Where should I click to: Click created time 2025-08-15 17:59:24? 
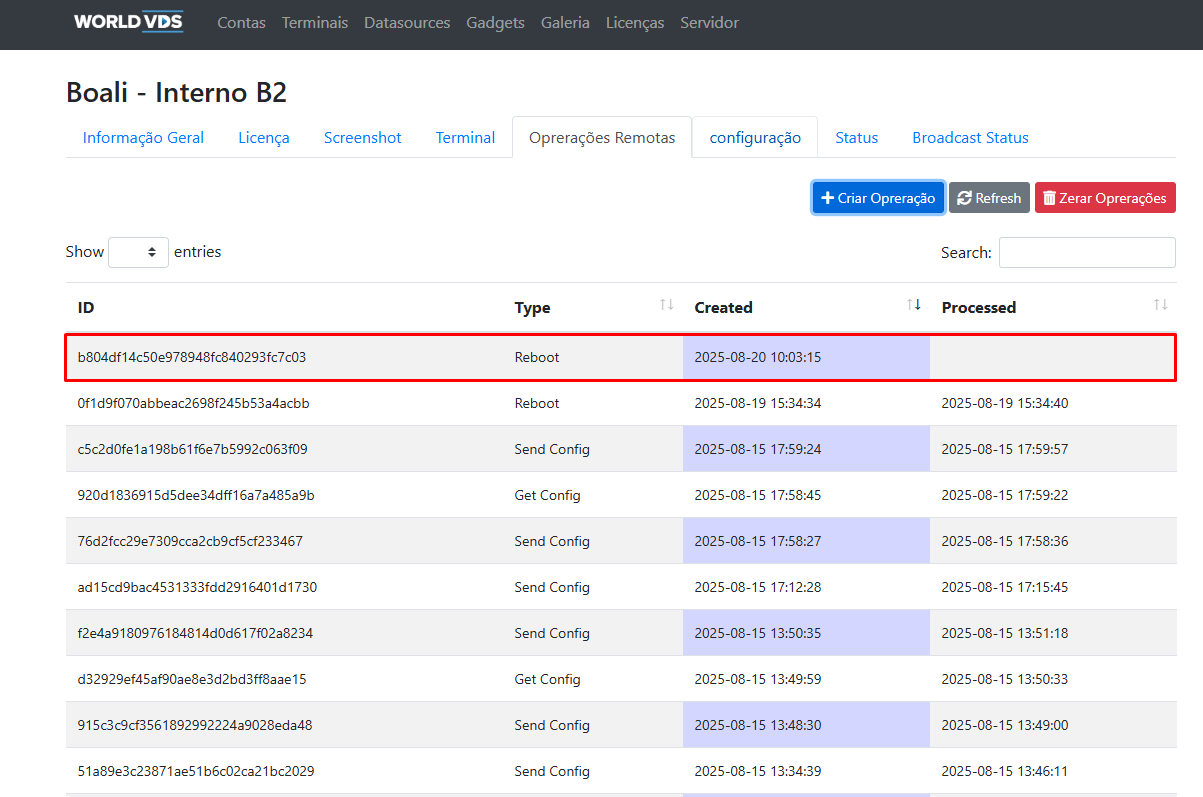(x=758, y=449)
